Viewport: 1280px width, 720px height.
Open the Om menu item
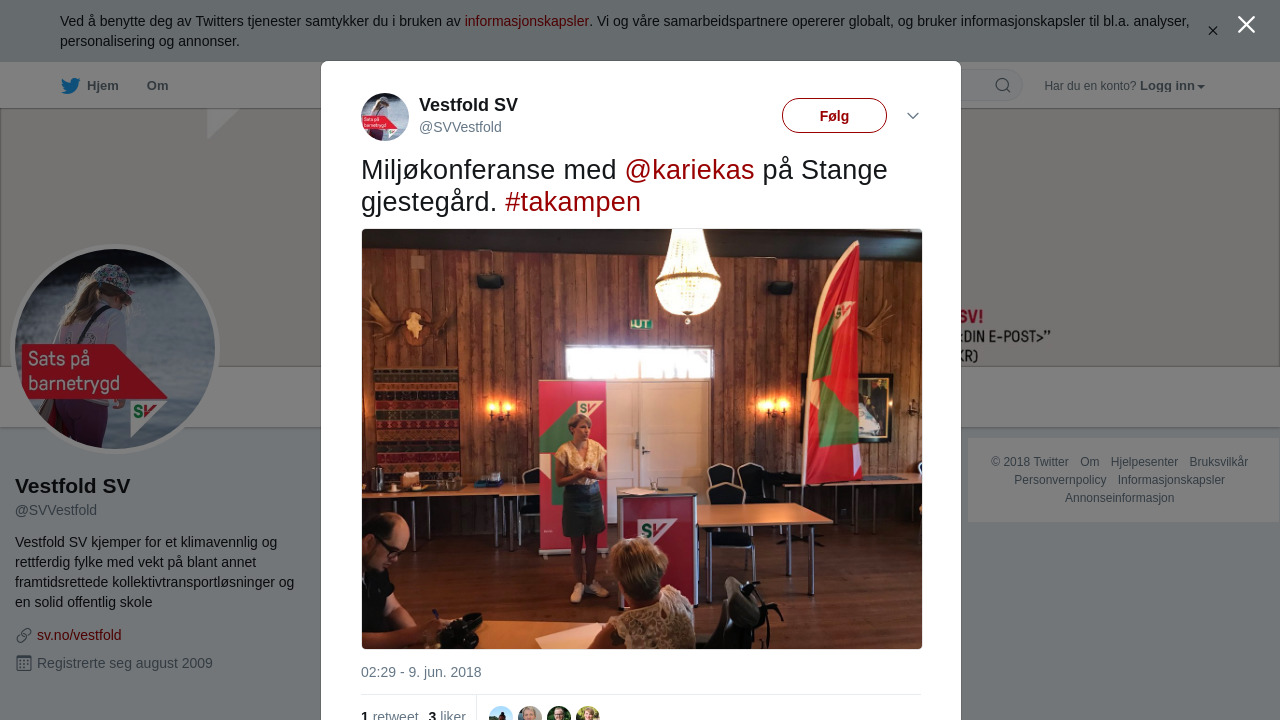click(157, 86)
